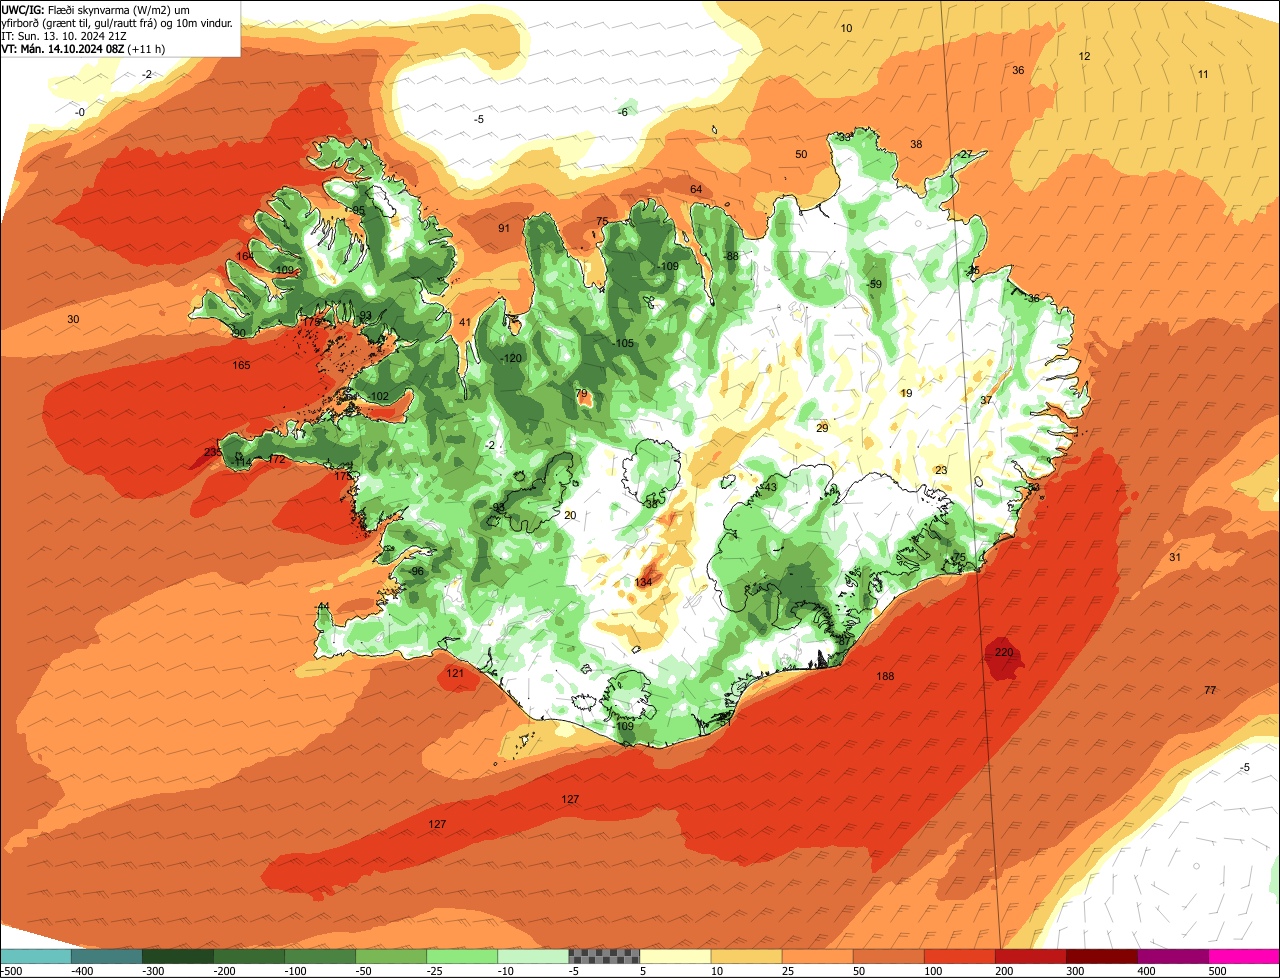Image resolution: width=1280 pixels, height=978 pixels.
Task: Click the value "77" over the eastern sea
Action: (1210, 691)
